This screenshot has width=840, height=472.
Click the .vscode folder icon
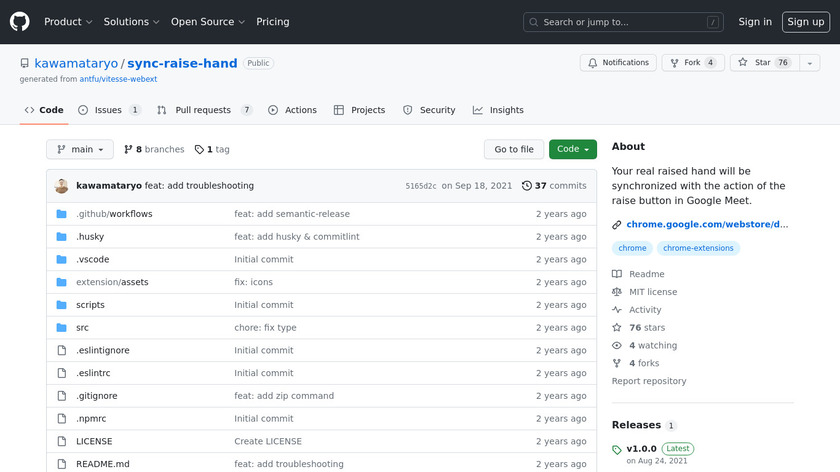[62, 259]
